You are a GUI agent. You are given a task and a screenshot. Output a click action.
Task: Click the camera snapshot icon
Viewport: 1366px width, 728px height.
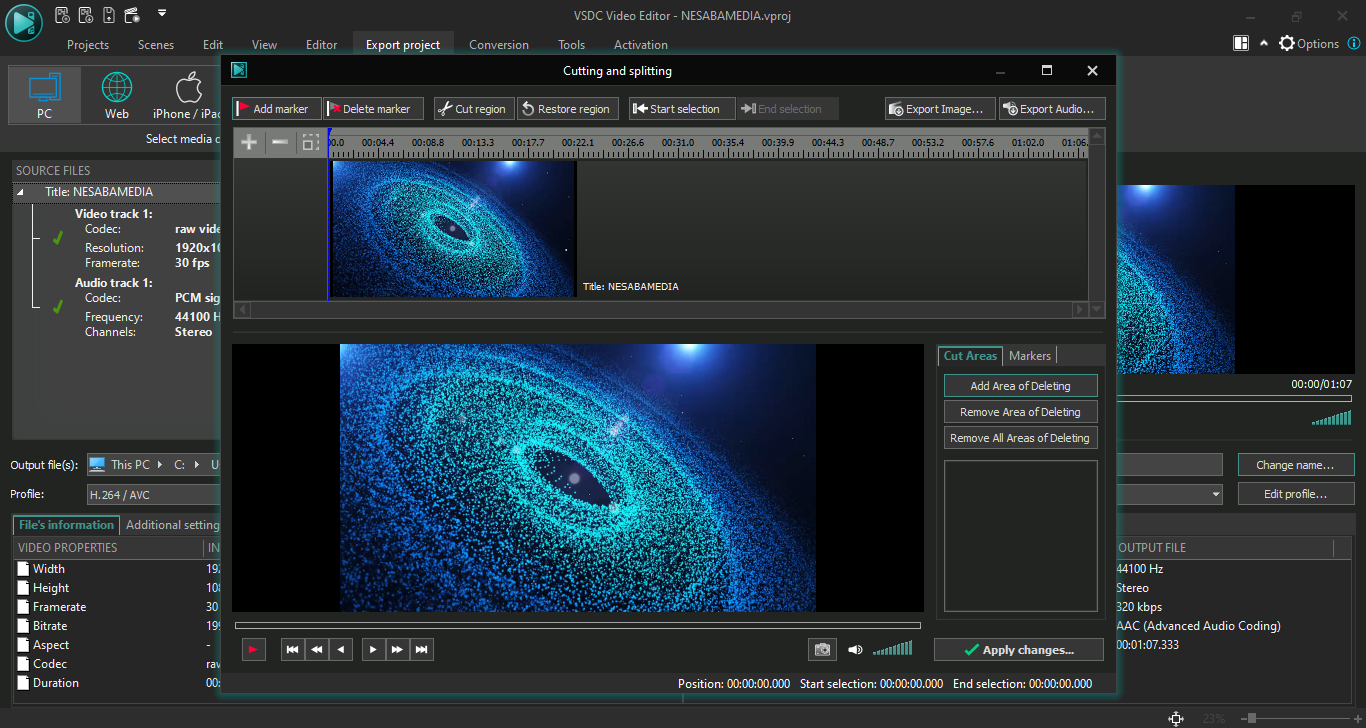coord(822,650)
